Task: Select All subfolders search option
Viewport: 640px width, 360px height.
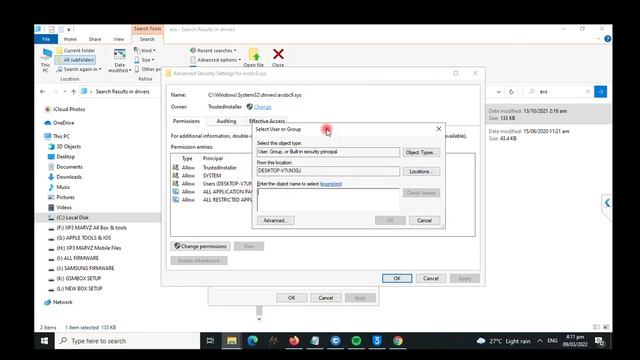Action: click(x=76, y=60)
